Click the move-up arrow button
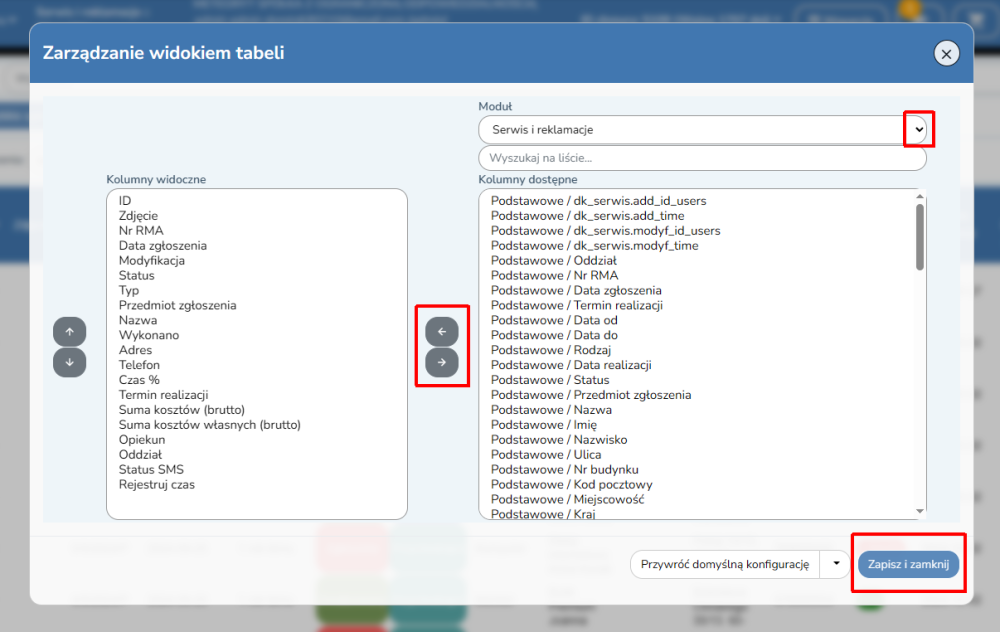Image resolution: width=1000 pixels, height=632 pixels. point(69,331)
